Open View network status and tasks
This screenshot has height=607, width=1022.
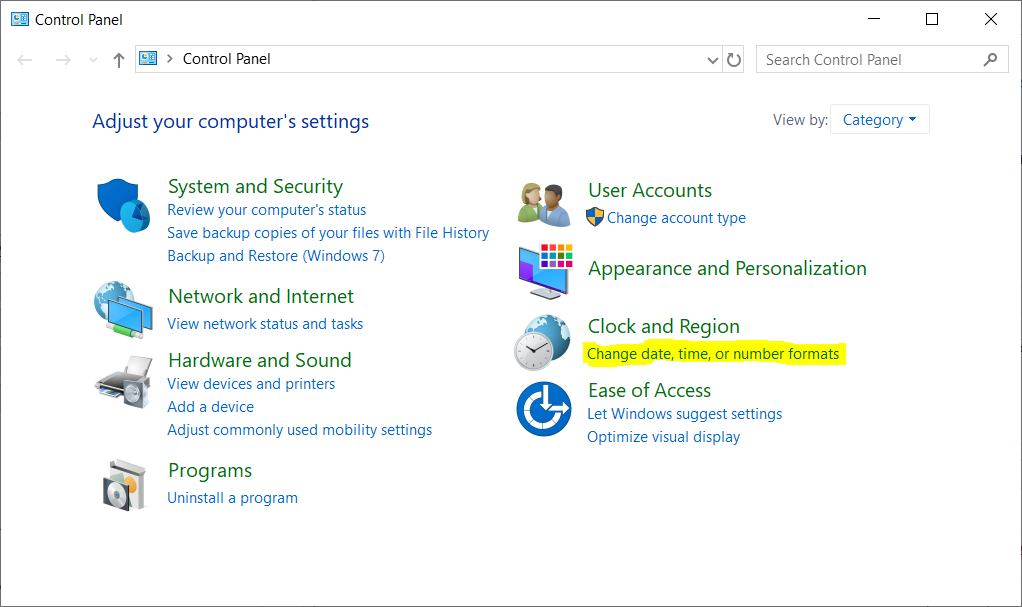click(265, 324)
